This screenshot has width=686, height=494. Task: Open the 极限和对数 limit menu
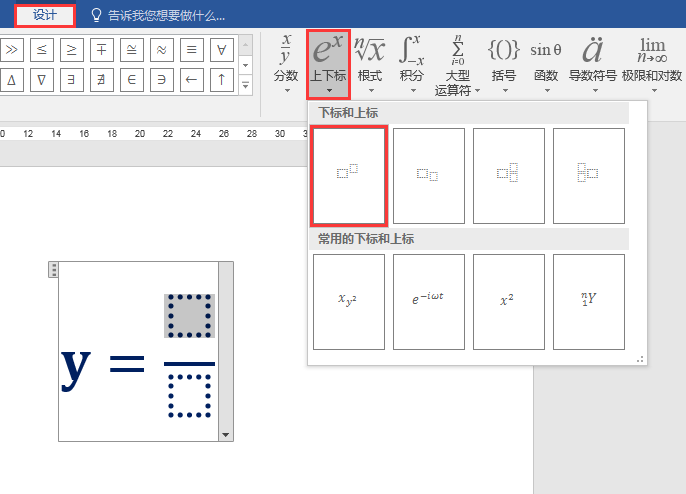(x=652, y=64)
